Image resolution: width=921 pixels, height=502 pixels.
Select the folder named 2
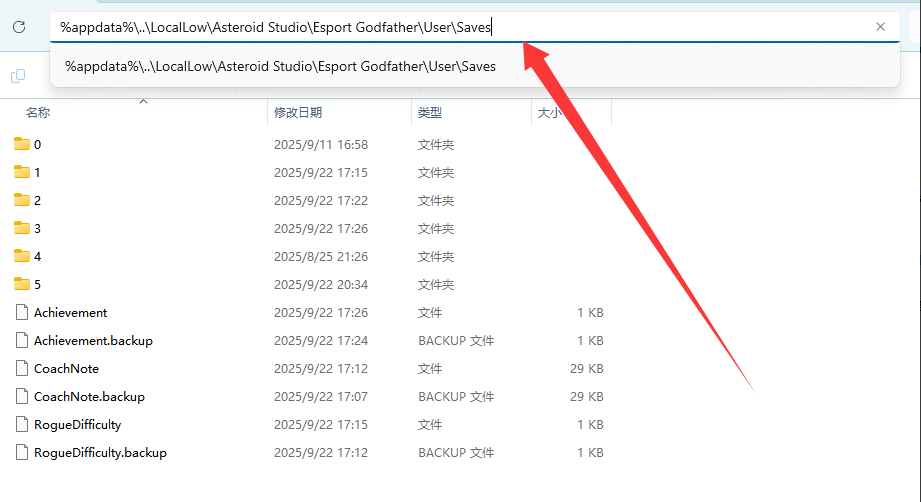[37, 200]
